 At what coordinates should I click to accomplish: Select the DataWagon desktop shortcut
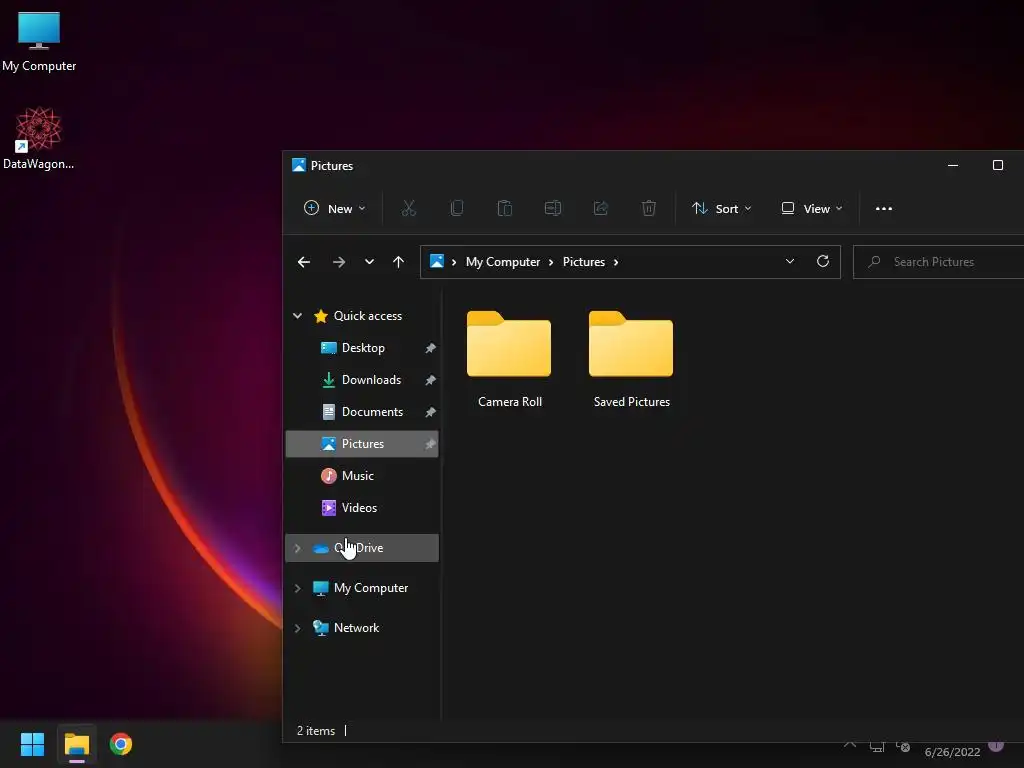(x=39, y=138)
